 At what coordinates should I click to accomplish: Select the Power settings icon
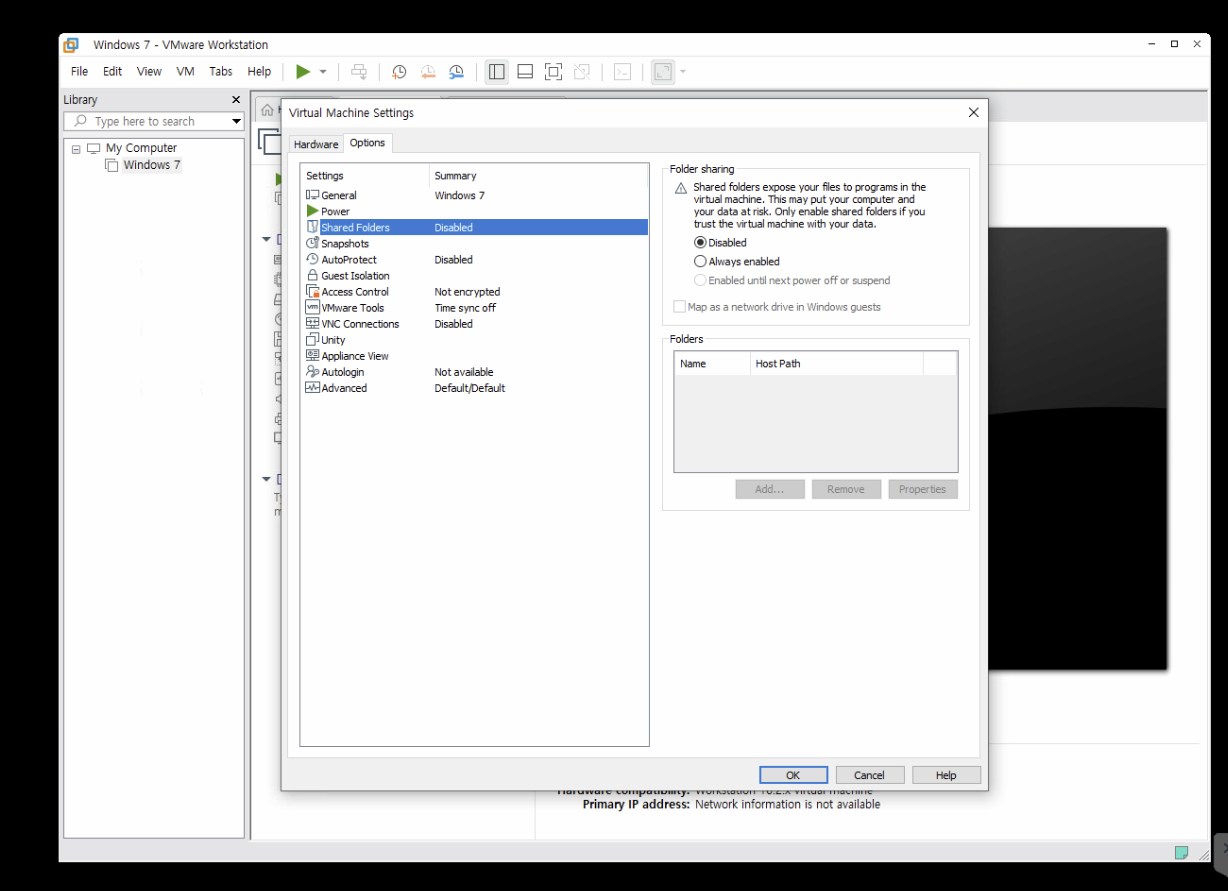[x=312, y=211]
